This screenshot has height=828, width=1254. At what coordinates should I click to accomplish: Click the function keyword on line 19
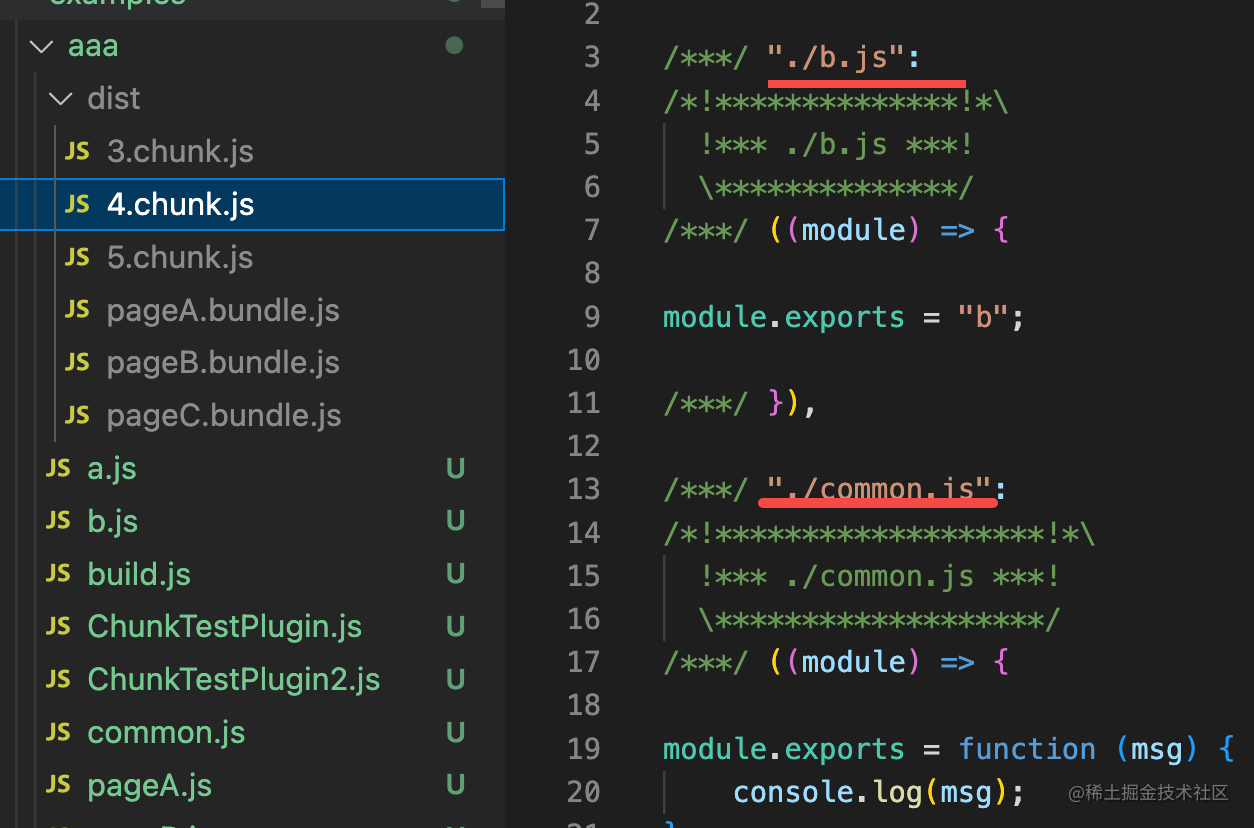[1027, 749]
